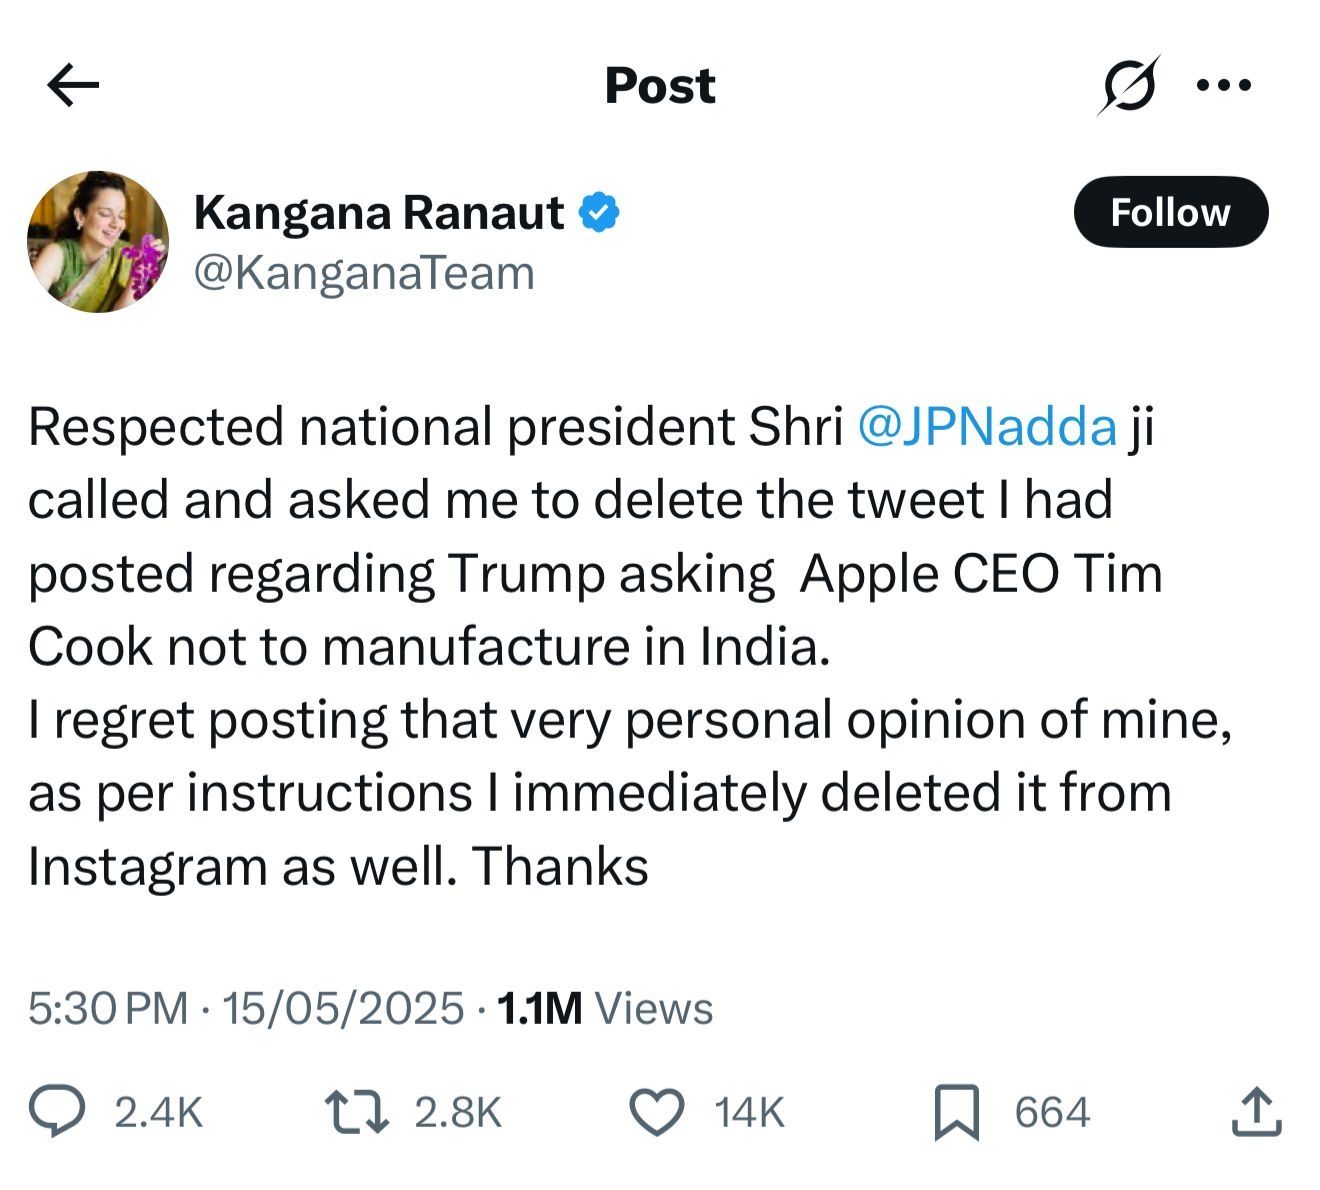The height and width of the screenshot is (1190, 1320).
Task: Tap Kangana Ranaut's profile picture
Action: click(98, 242)
